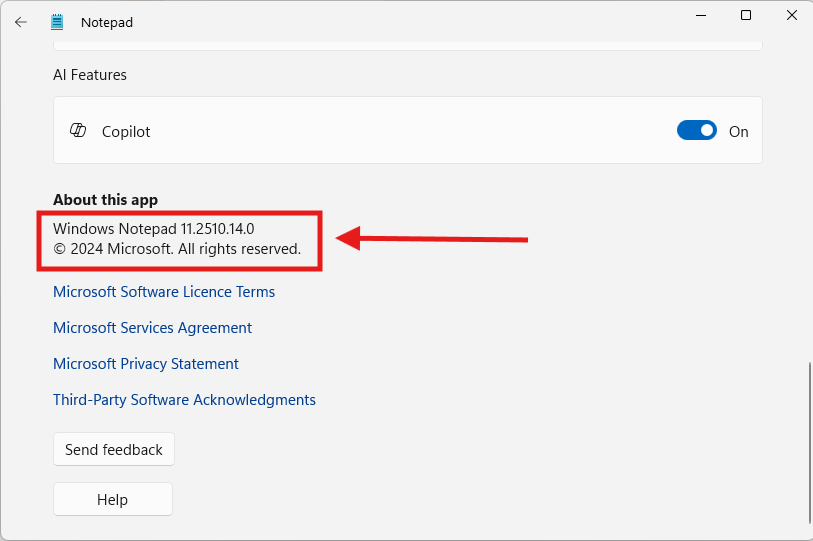Screen dimensions: 813x541
Task: Open Microsoft Services Agreement link
Action: point(152,328)
